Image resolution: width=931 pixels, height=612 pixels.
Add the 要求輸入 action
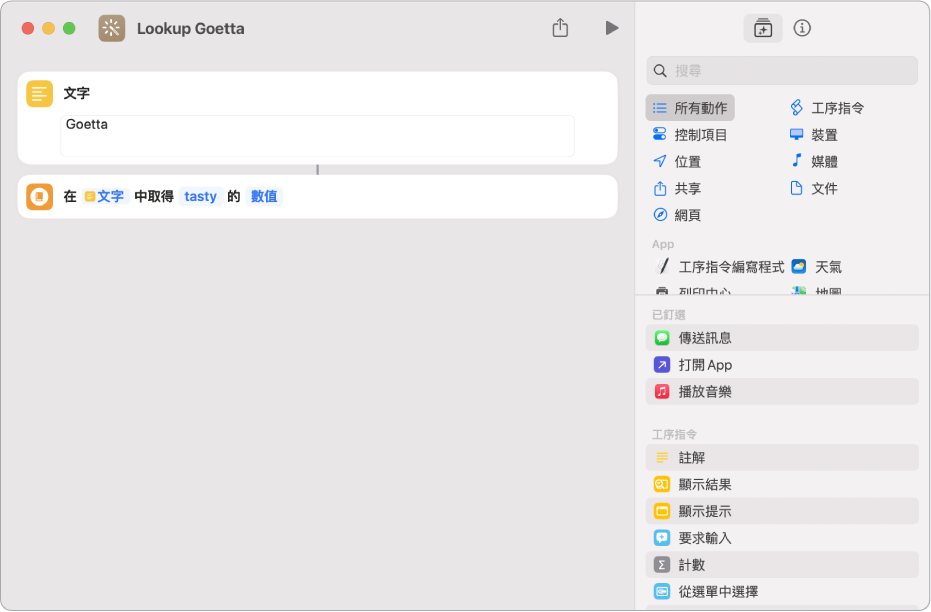(x=782, y=538)
